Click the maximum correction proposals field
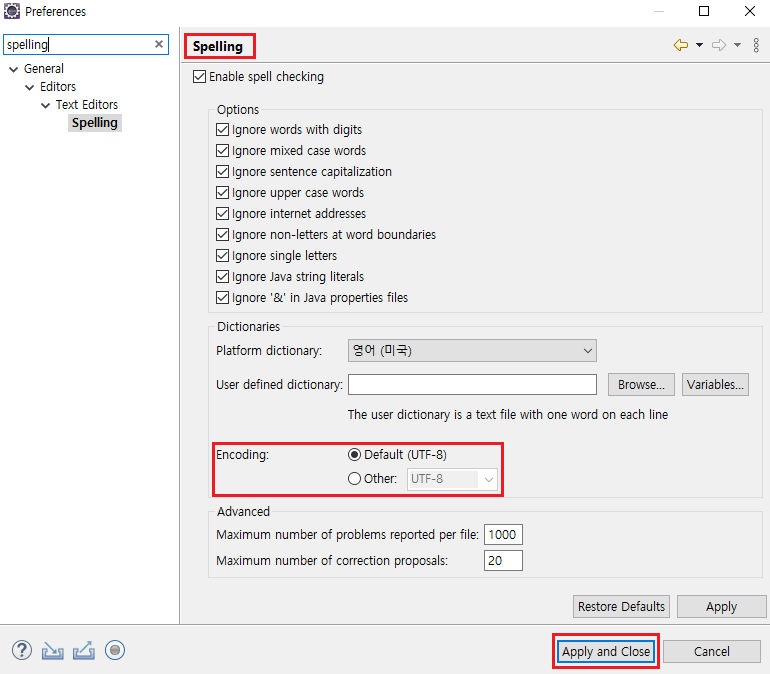Screen dimensions: 770x674 click(x=503, y=561)
